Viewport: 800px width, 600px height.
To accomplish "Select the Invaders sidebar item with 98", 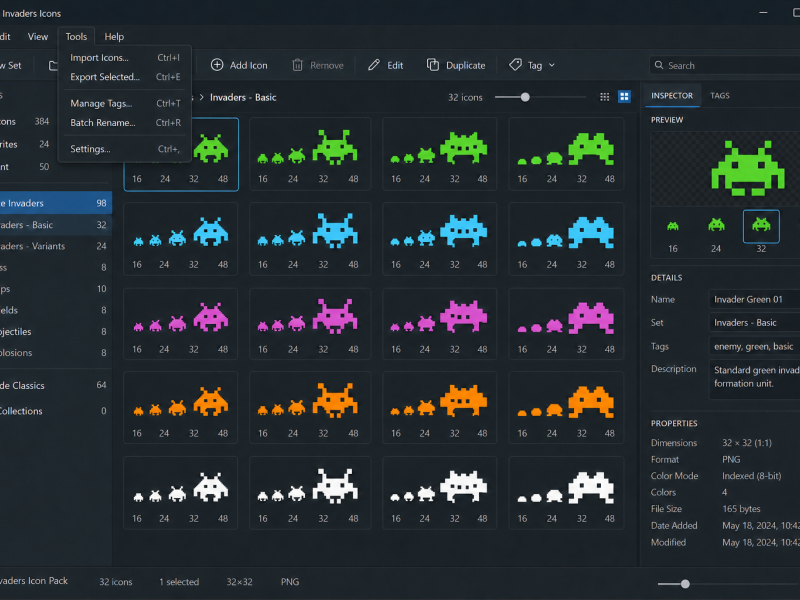I will click(56, 203).
